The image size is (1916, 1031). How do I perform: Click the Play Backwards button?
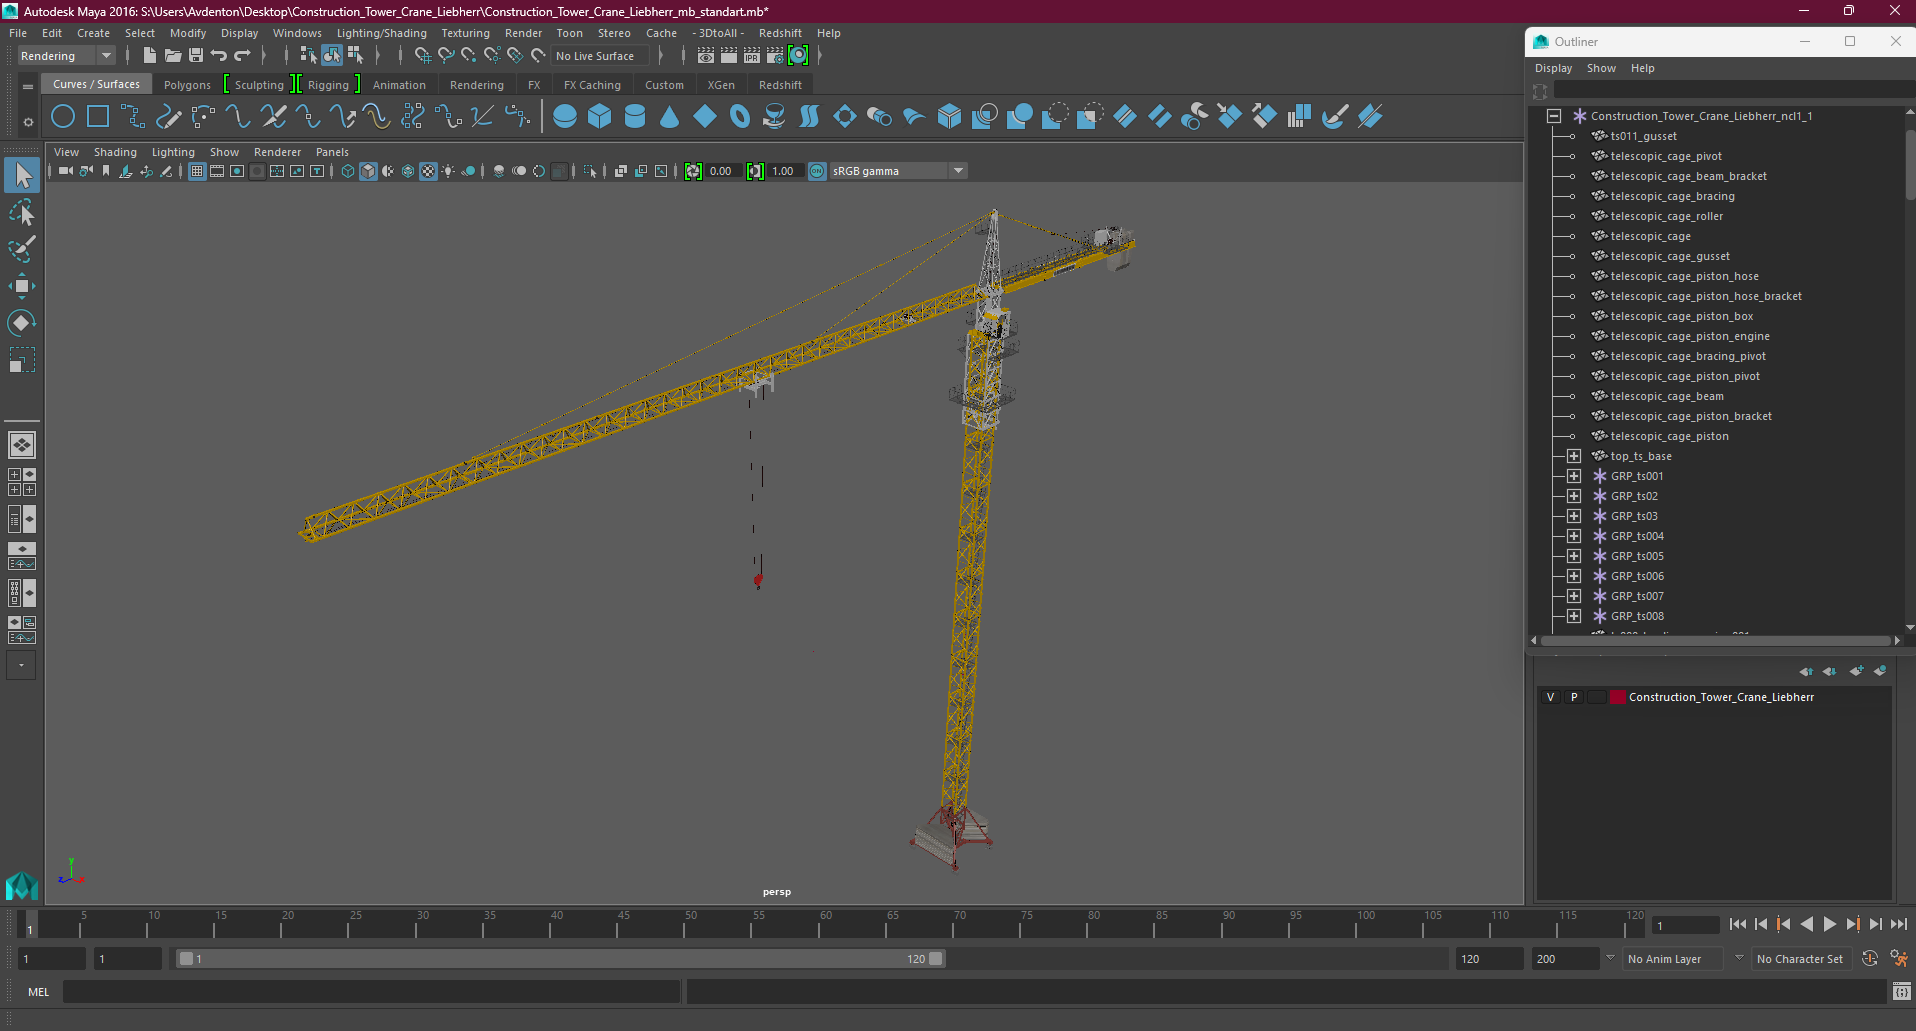[x=1806, y=925]
